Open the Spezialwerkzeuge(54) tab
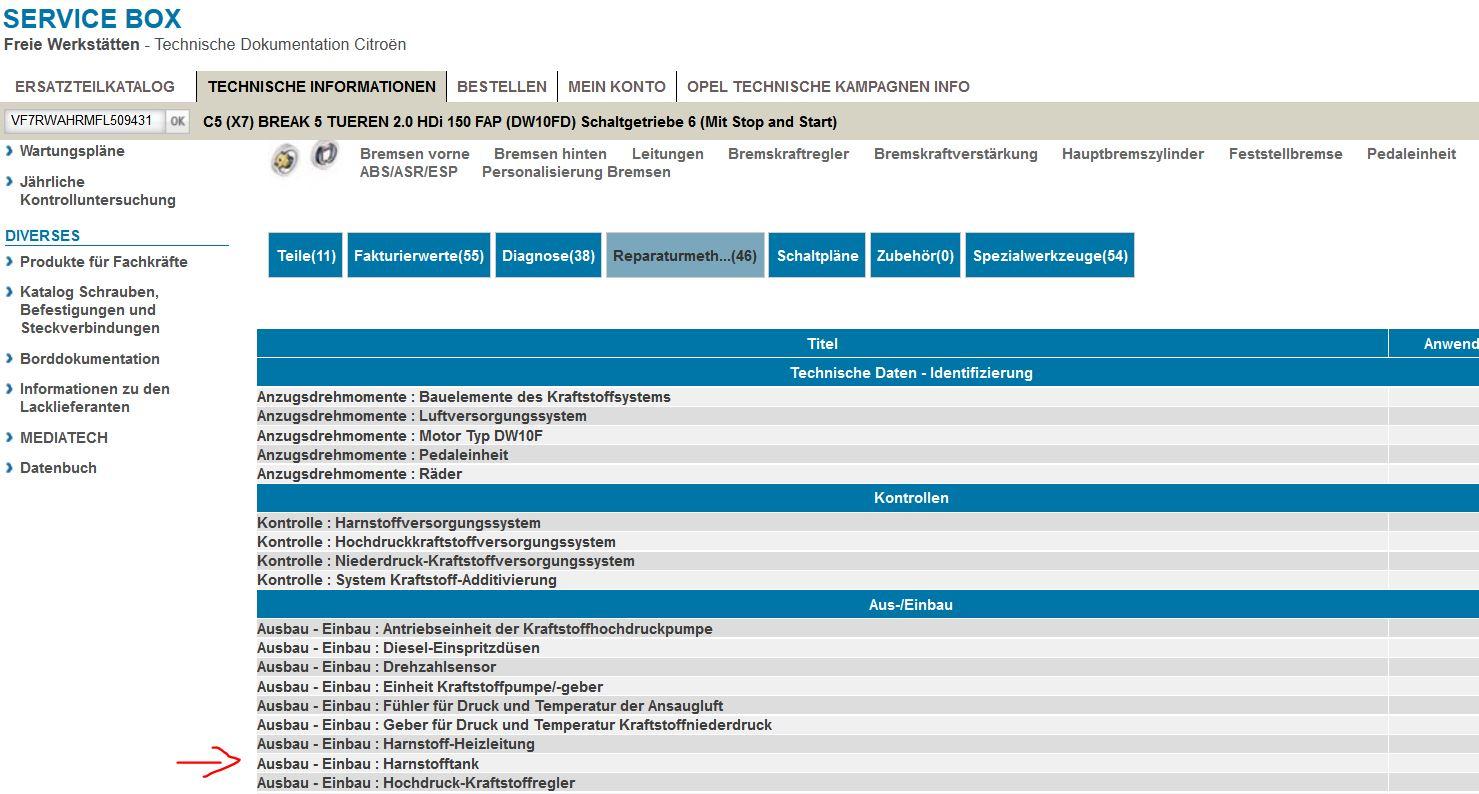 tap(1050, 255)
